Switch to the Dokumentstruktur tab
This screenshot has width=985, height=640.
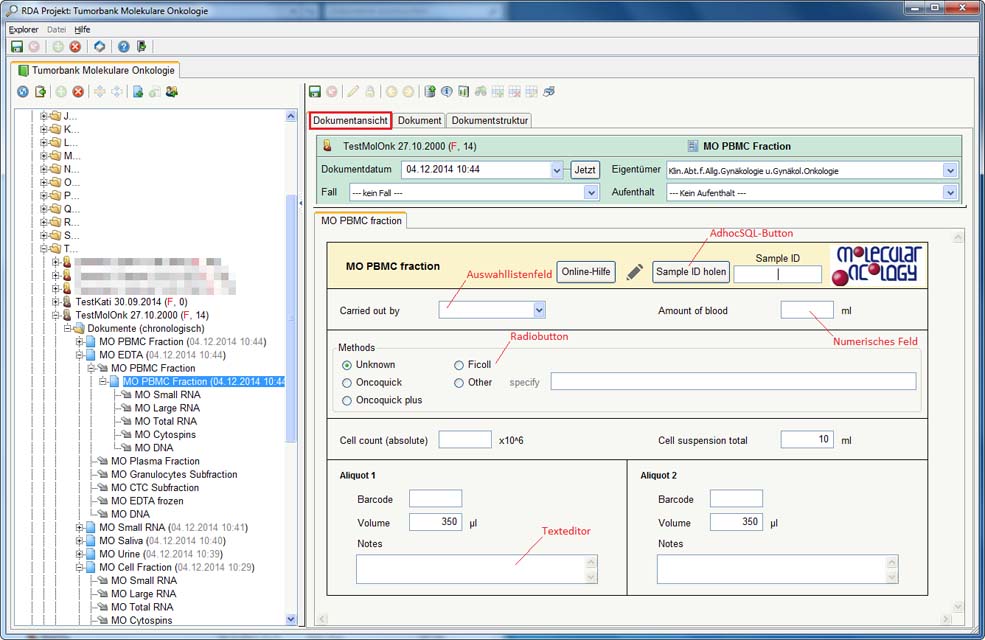pos(489,120)
